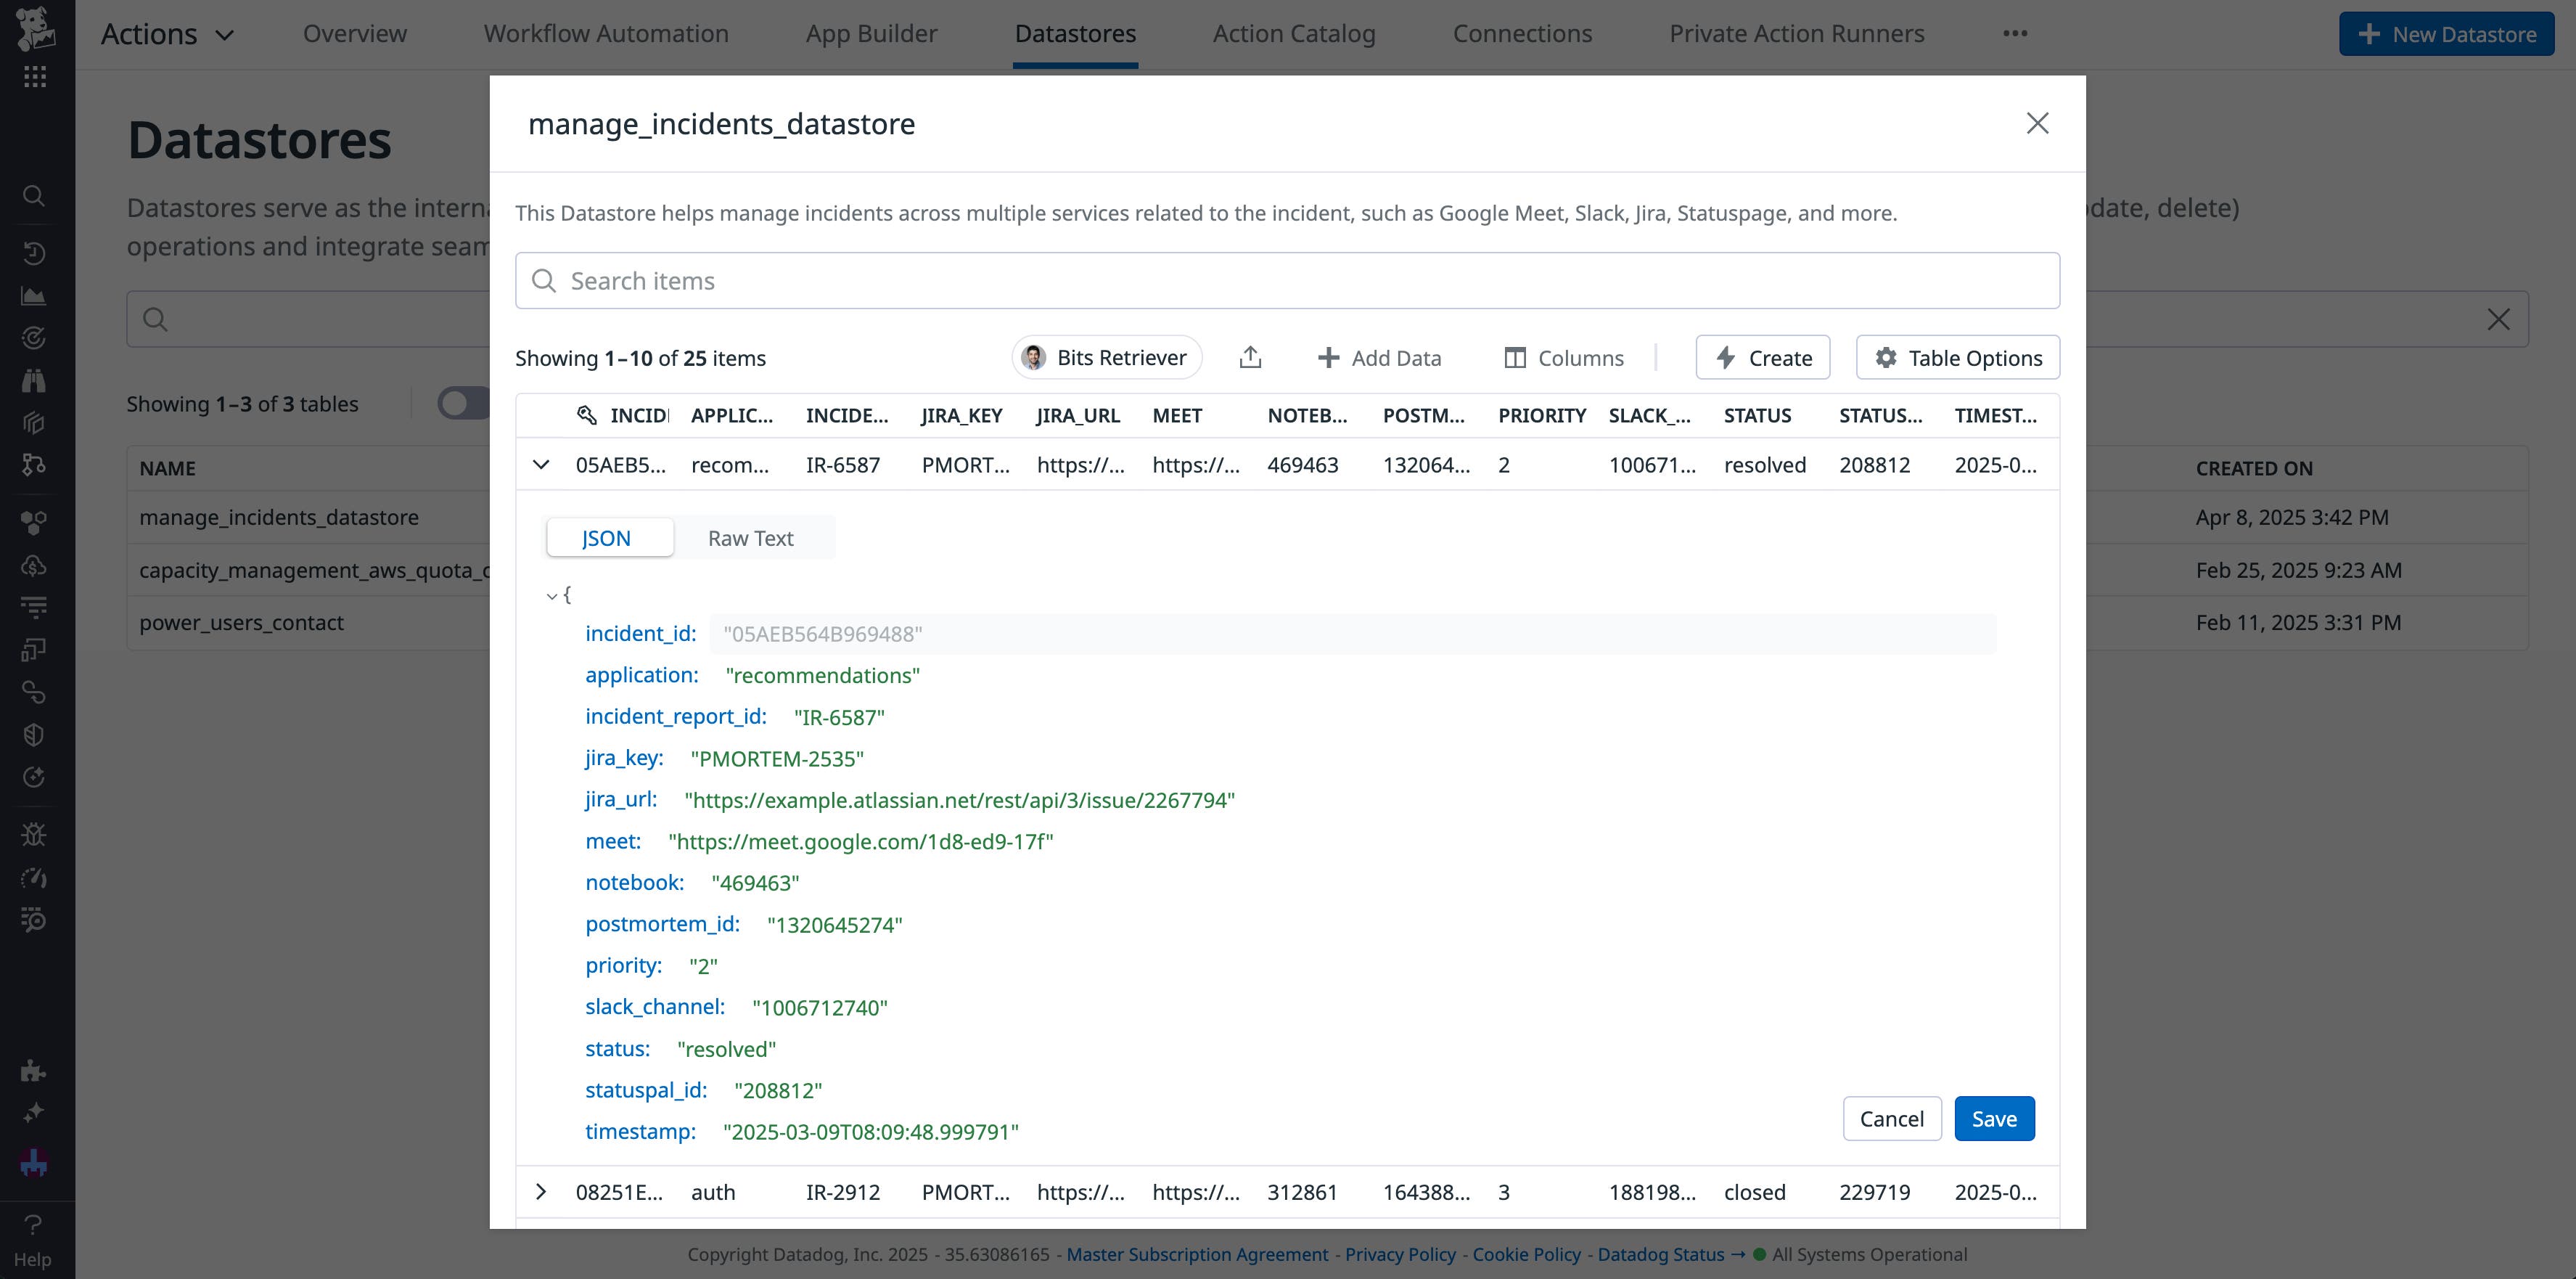Save the edited incident record
This screenshot has width=2576, height=1279.
tap(1994, 1118)
